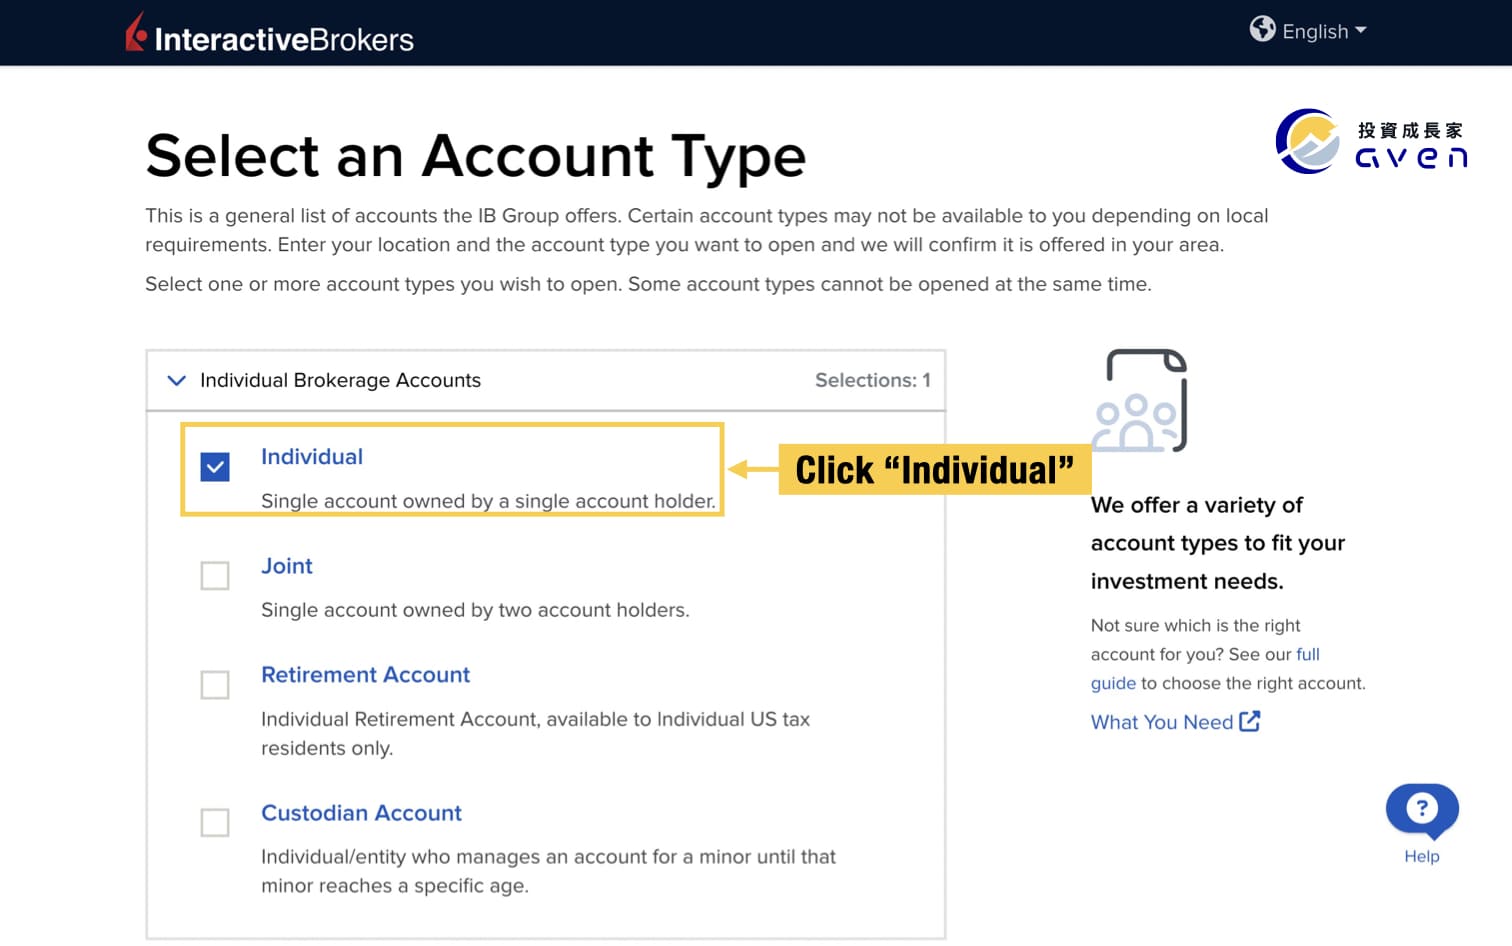Click the InteractiveBrokers logo
1512x946 pixels.
[270, 33]
